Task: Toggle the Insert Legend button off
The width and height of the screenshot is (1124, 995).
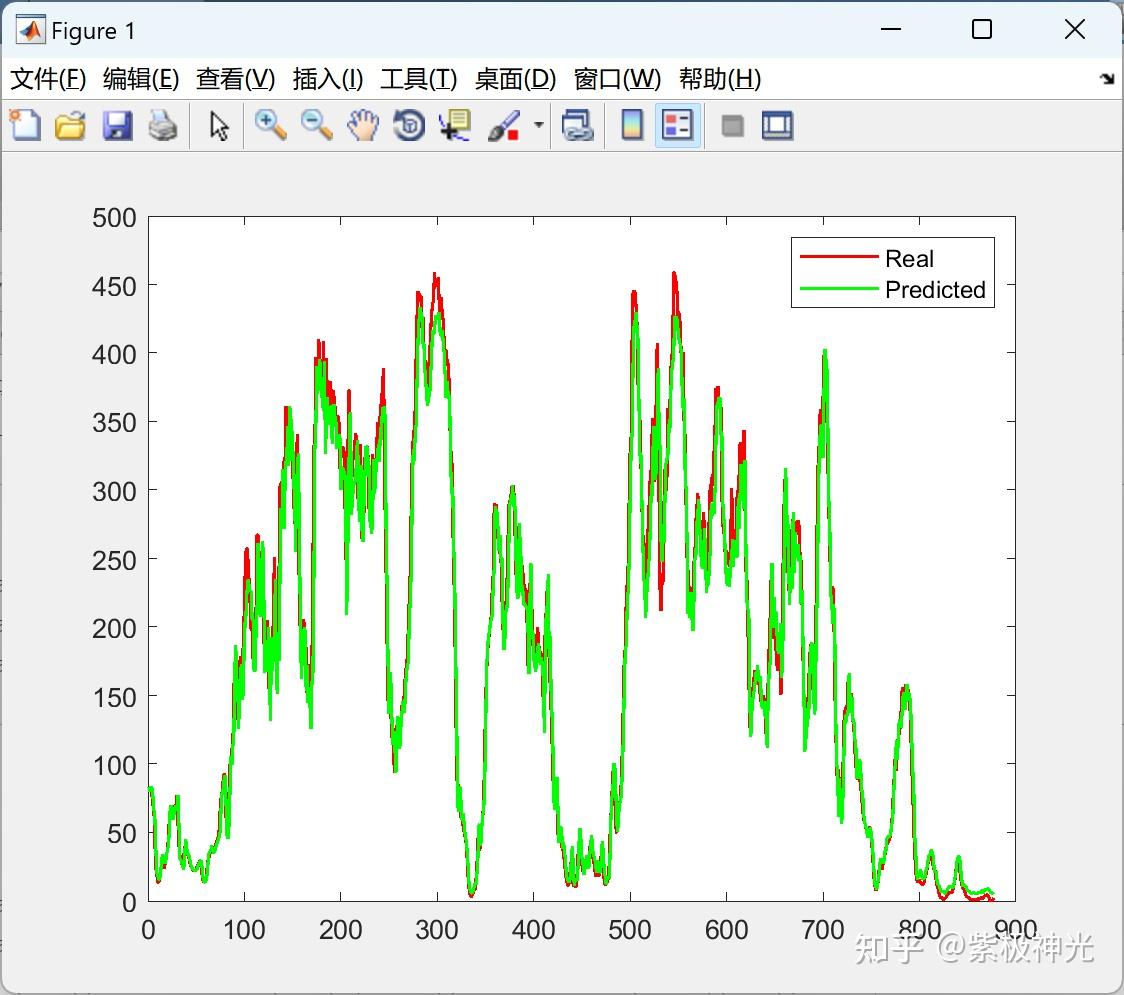Action: [x=678, y=125]
